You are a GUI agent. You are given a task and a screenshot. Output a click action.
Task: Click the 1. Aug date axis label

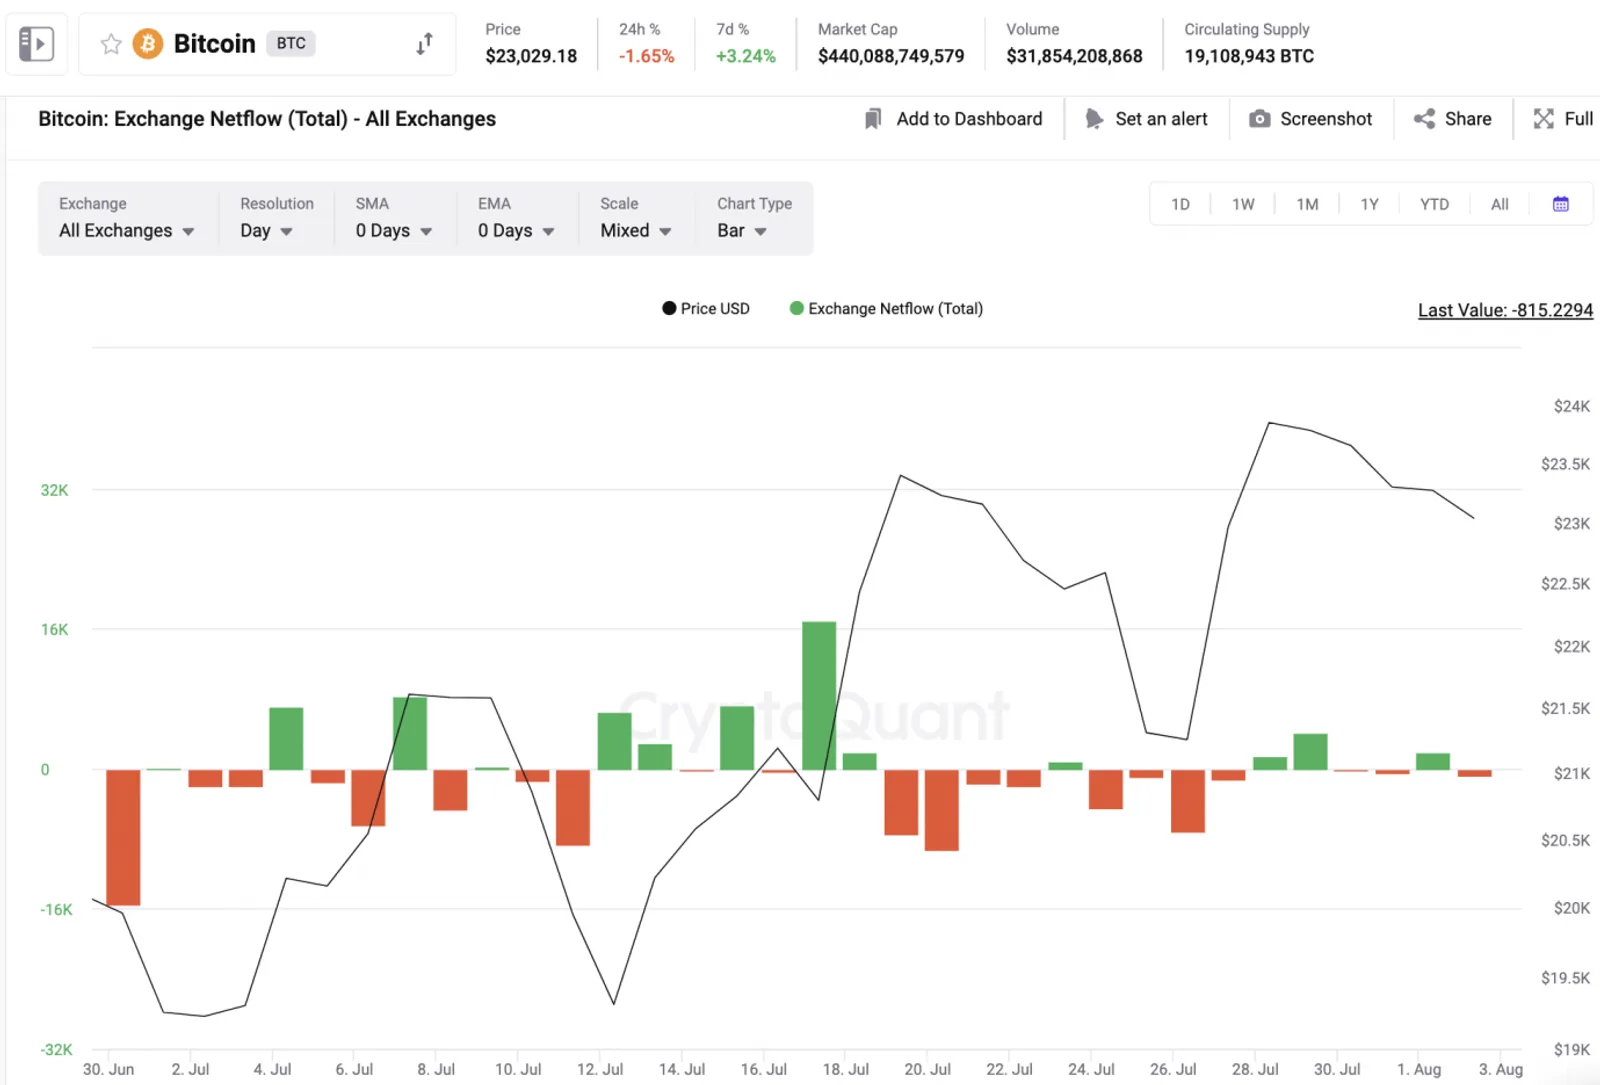click(x=1419, y=1069)
